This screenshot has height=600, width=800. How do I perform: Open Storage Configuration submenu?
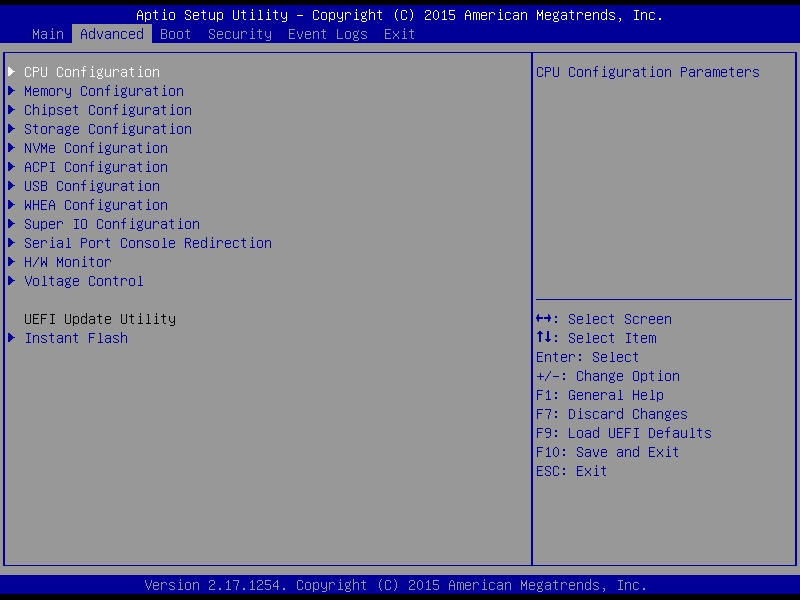(x=108, y=129)
